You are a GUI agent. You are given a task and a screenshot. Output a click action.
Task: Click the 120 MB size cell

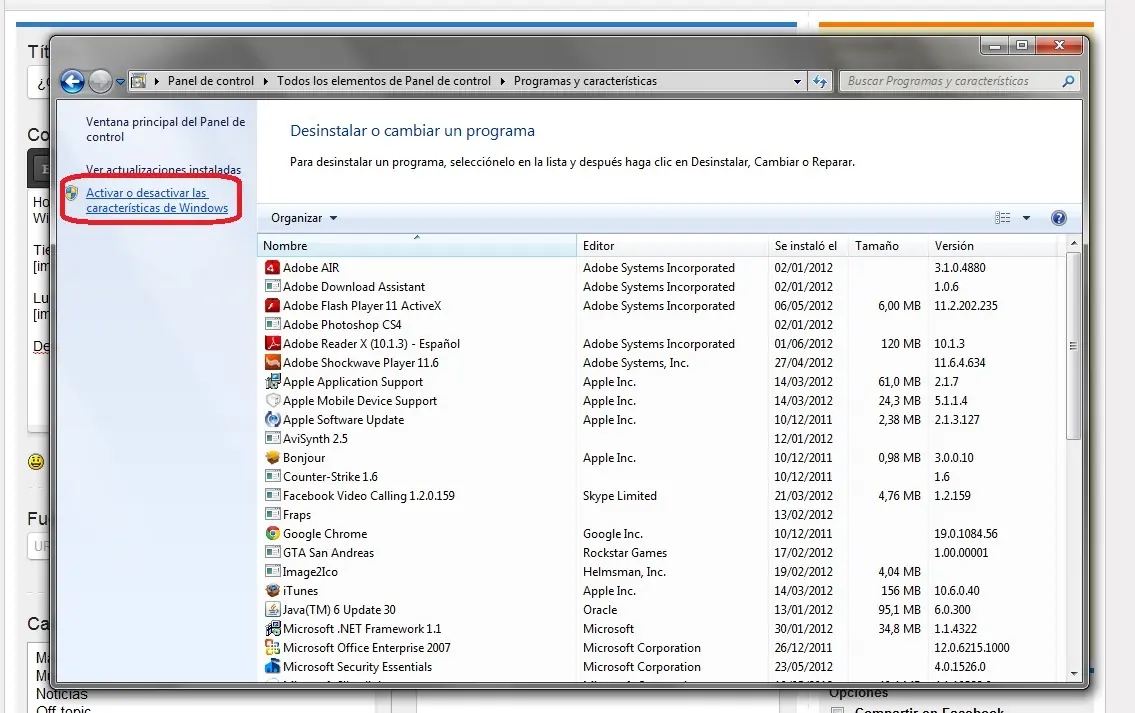(900, 344)
